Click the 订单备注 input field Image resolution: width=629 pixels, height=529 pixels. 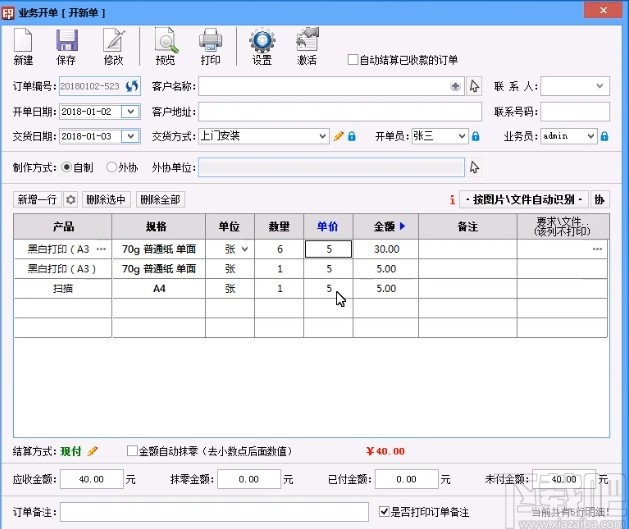tap(214, 512)
